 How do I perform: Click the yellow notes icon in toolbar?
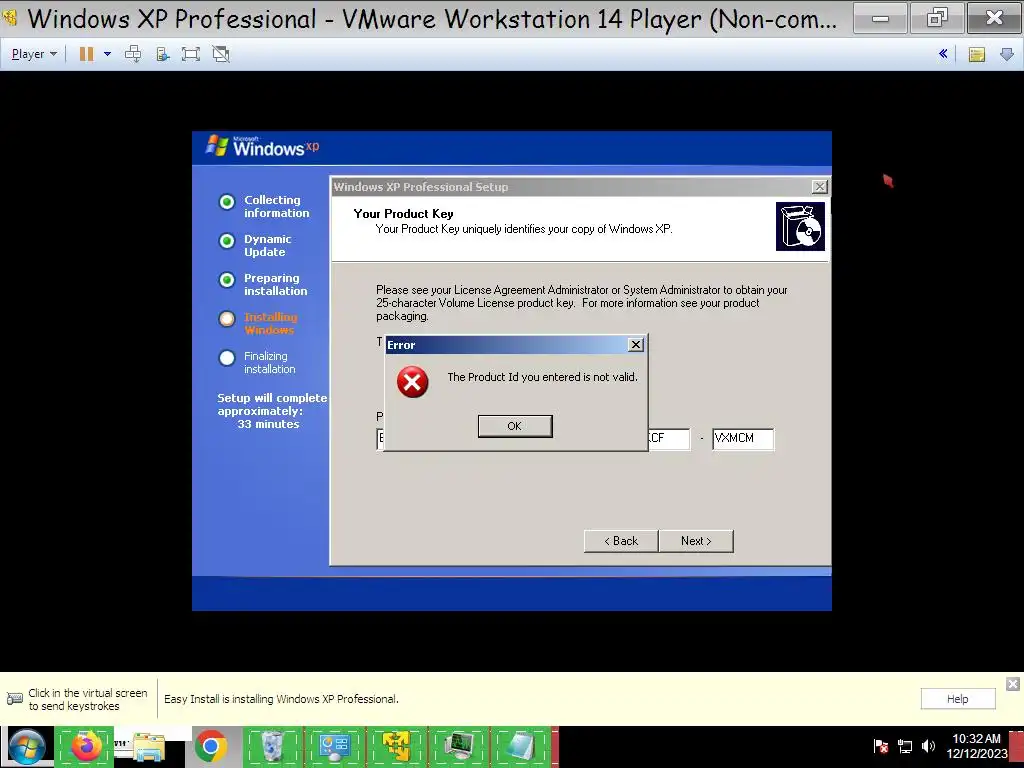977,54
